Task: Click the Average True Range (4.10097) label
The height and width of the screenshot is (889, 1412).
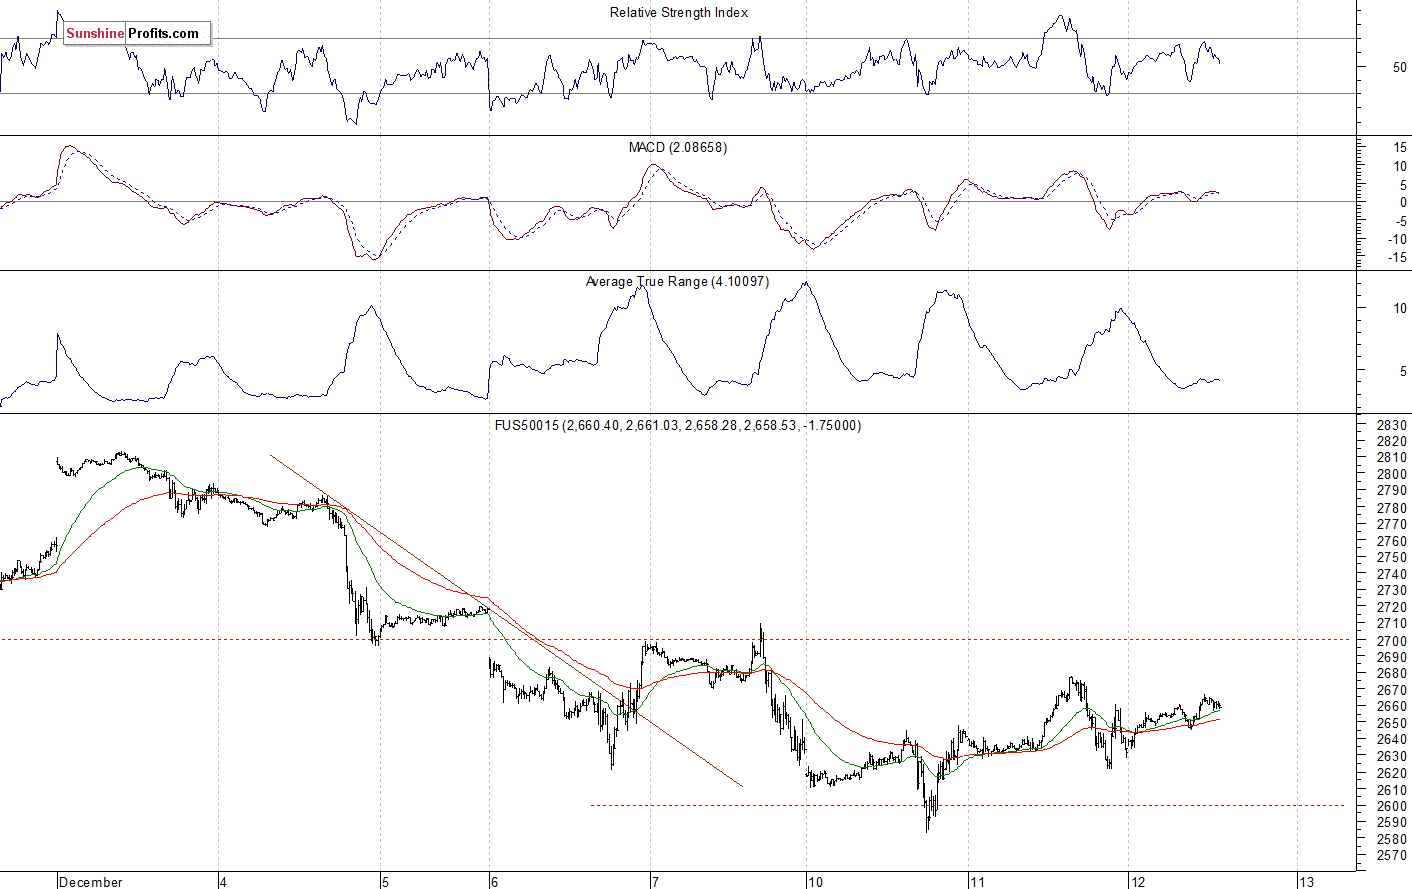Action: [677, 282]
